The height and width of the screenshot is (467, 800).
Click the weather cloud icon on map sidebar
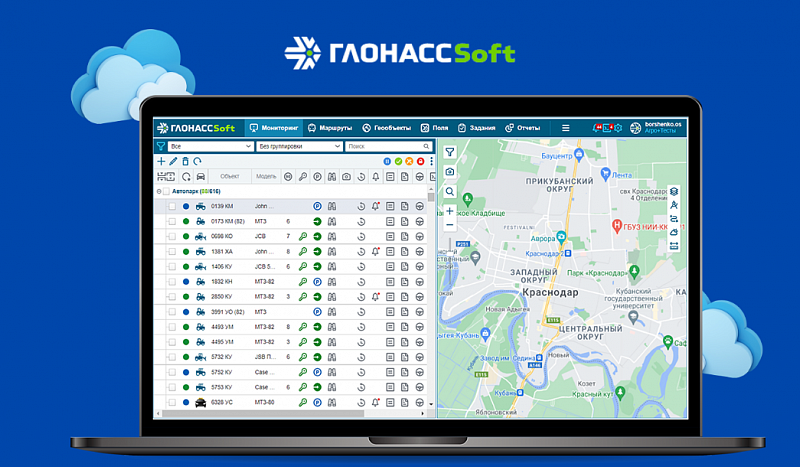point(674,232)
